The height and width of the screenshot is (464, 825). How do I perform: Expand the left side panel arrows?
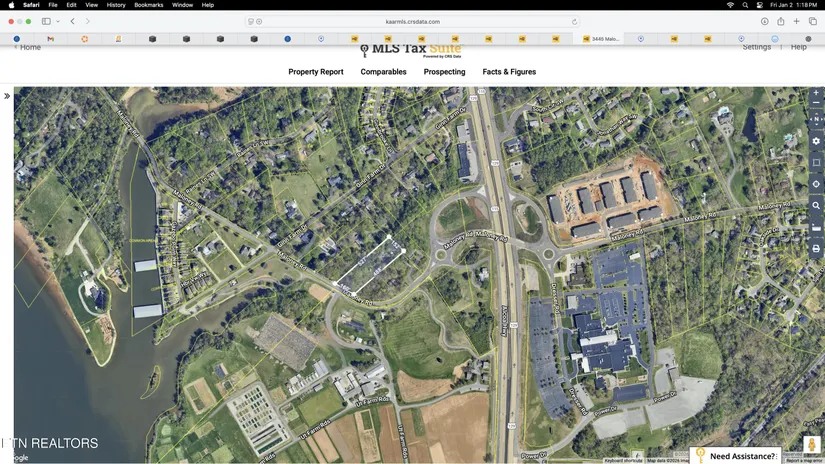tap(7, 96)
